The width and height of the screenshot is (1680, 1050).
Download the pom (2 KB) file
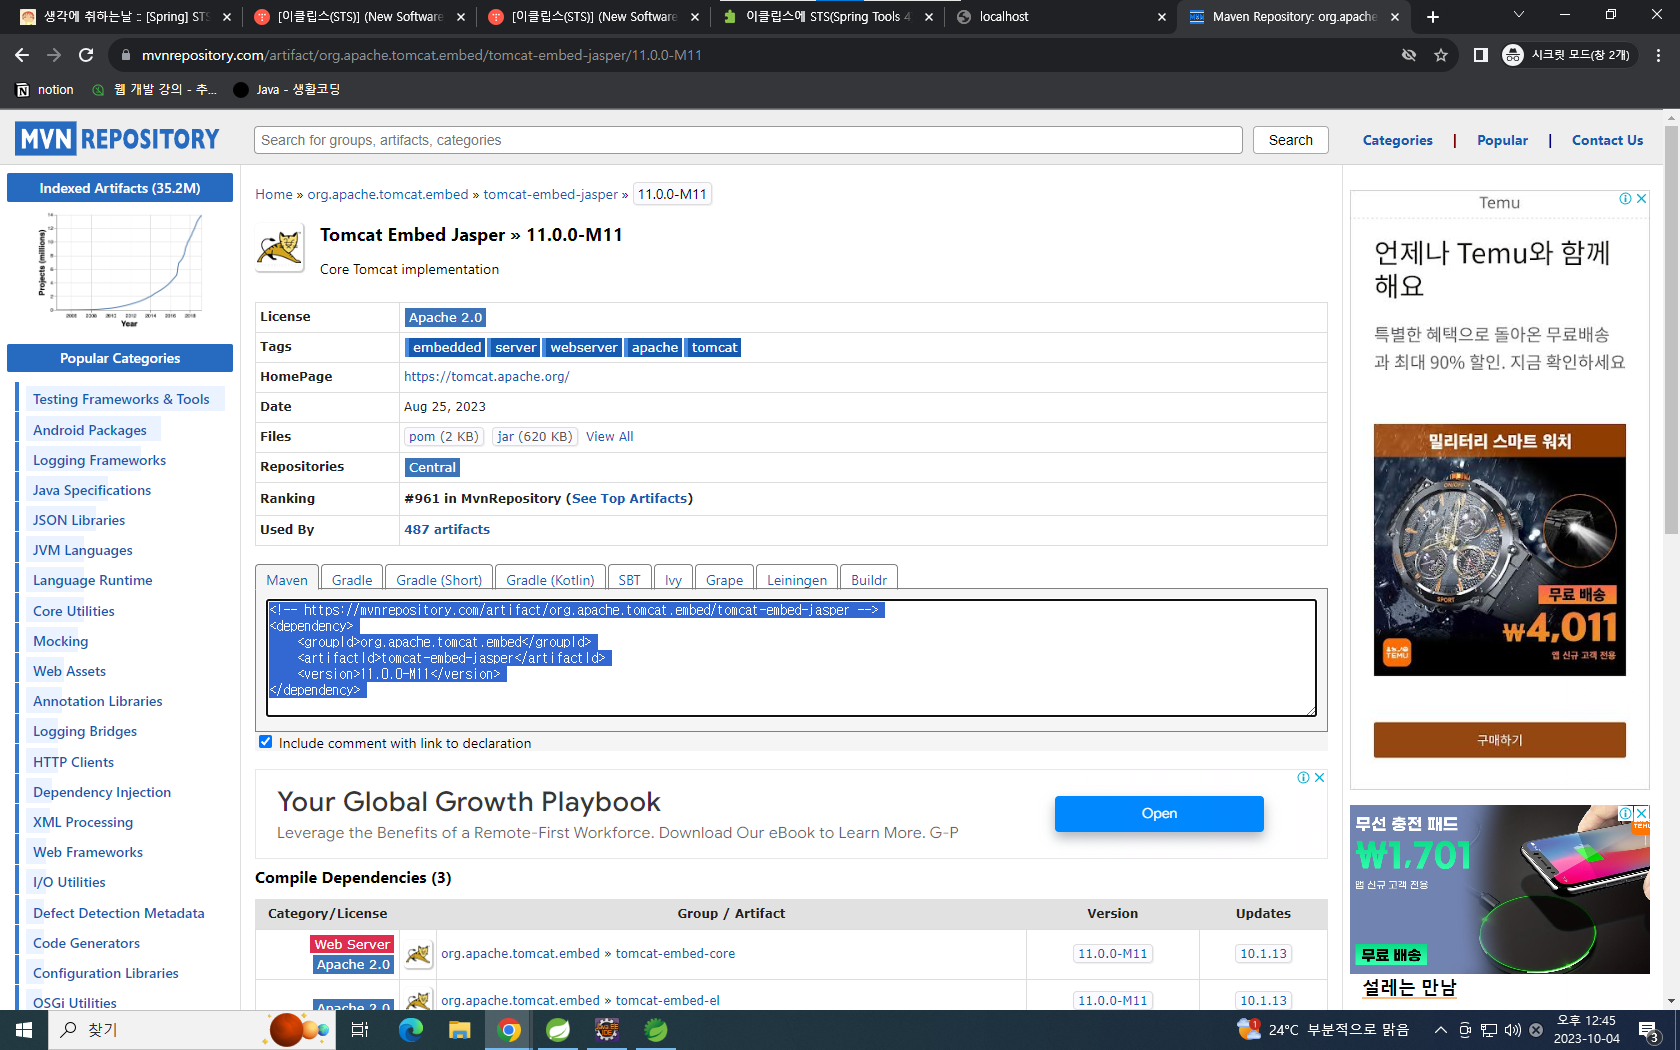[x=443, y=436]
